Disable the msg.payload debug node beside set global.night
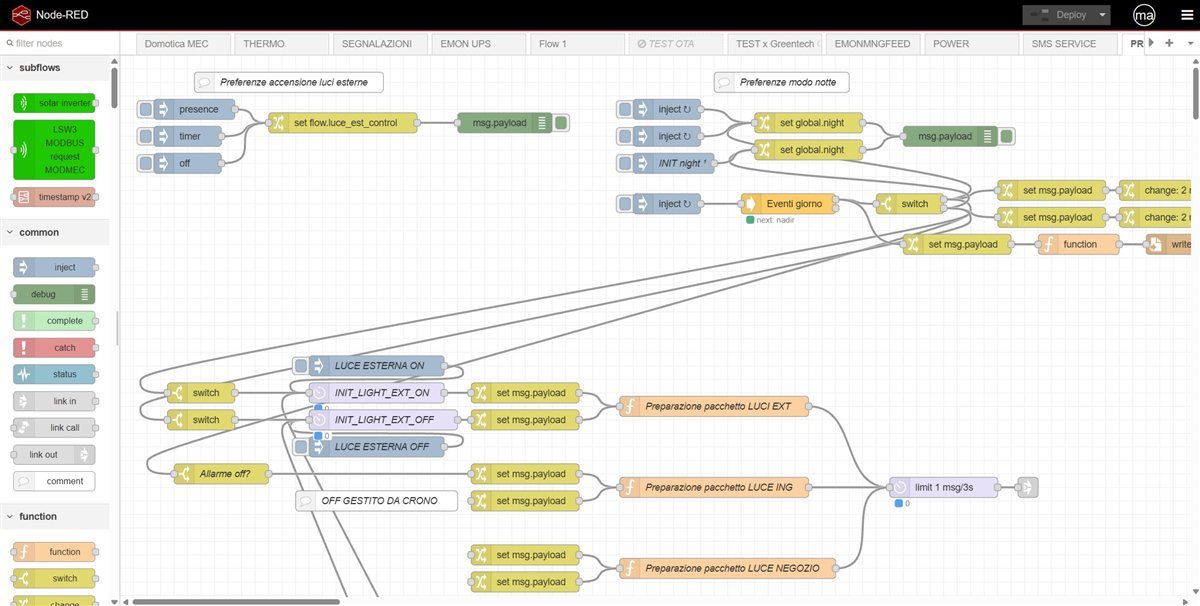 [1006, 135]
